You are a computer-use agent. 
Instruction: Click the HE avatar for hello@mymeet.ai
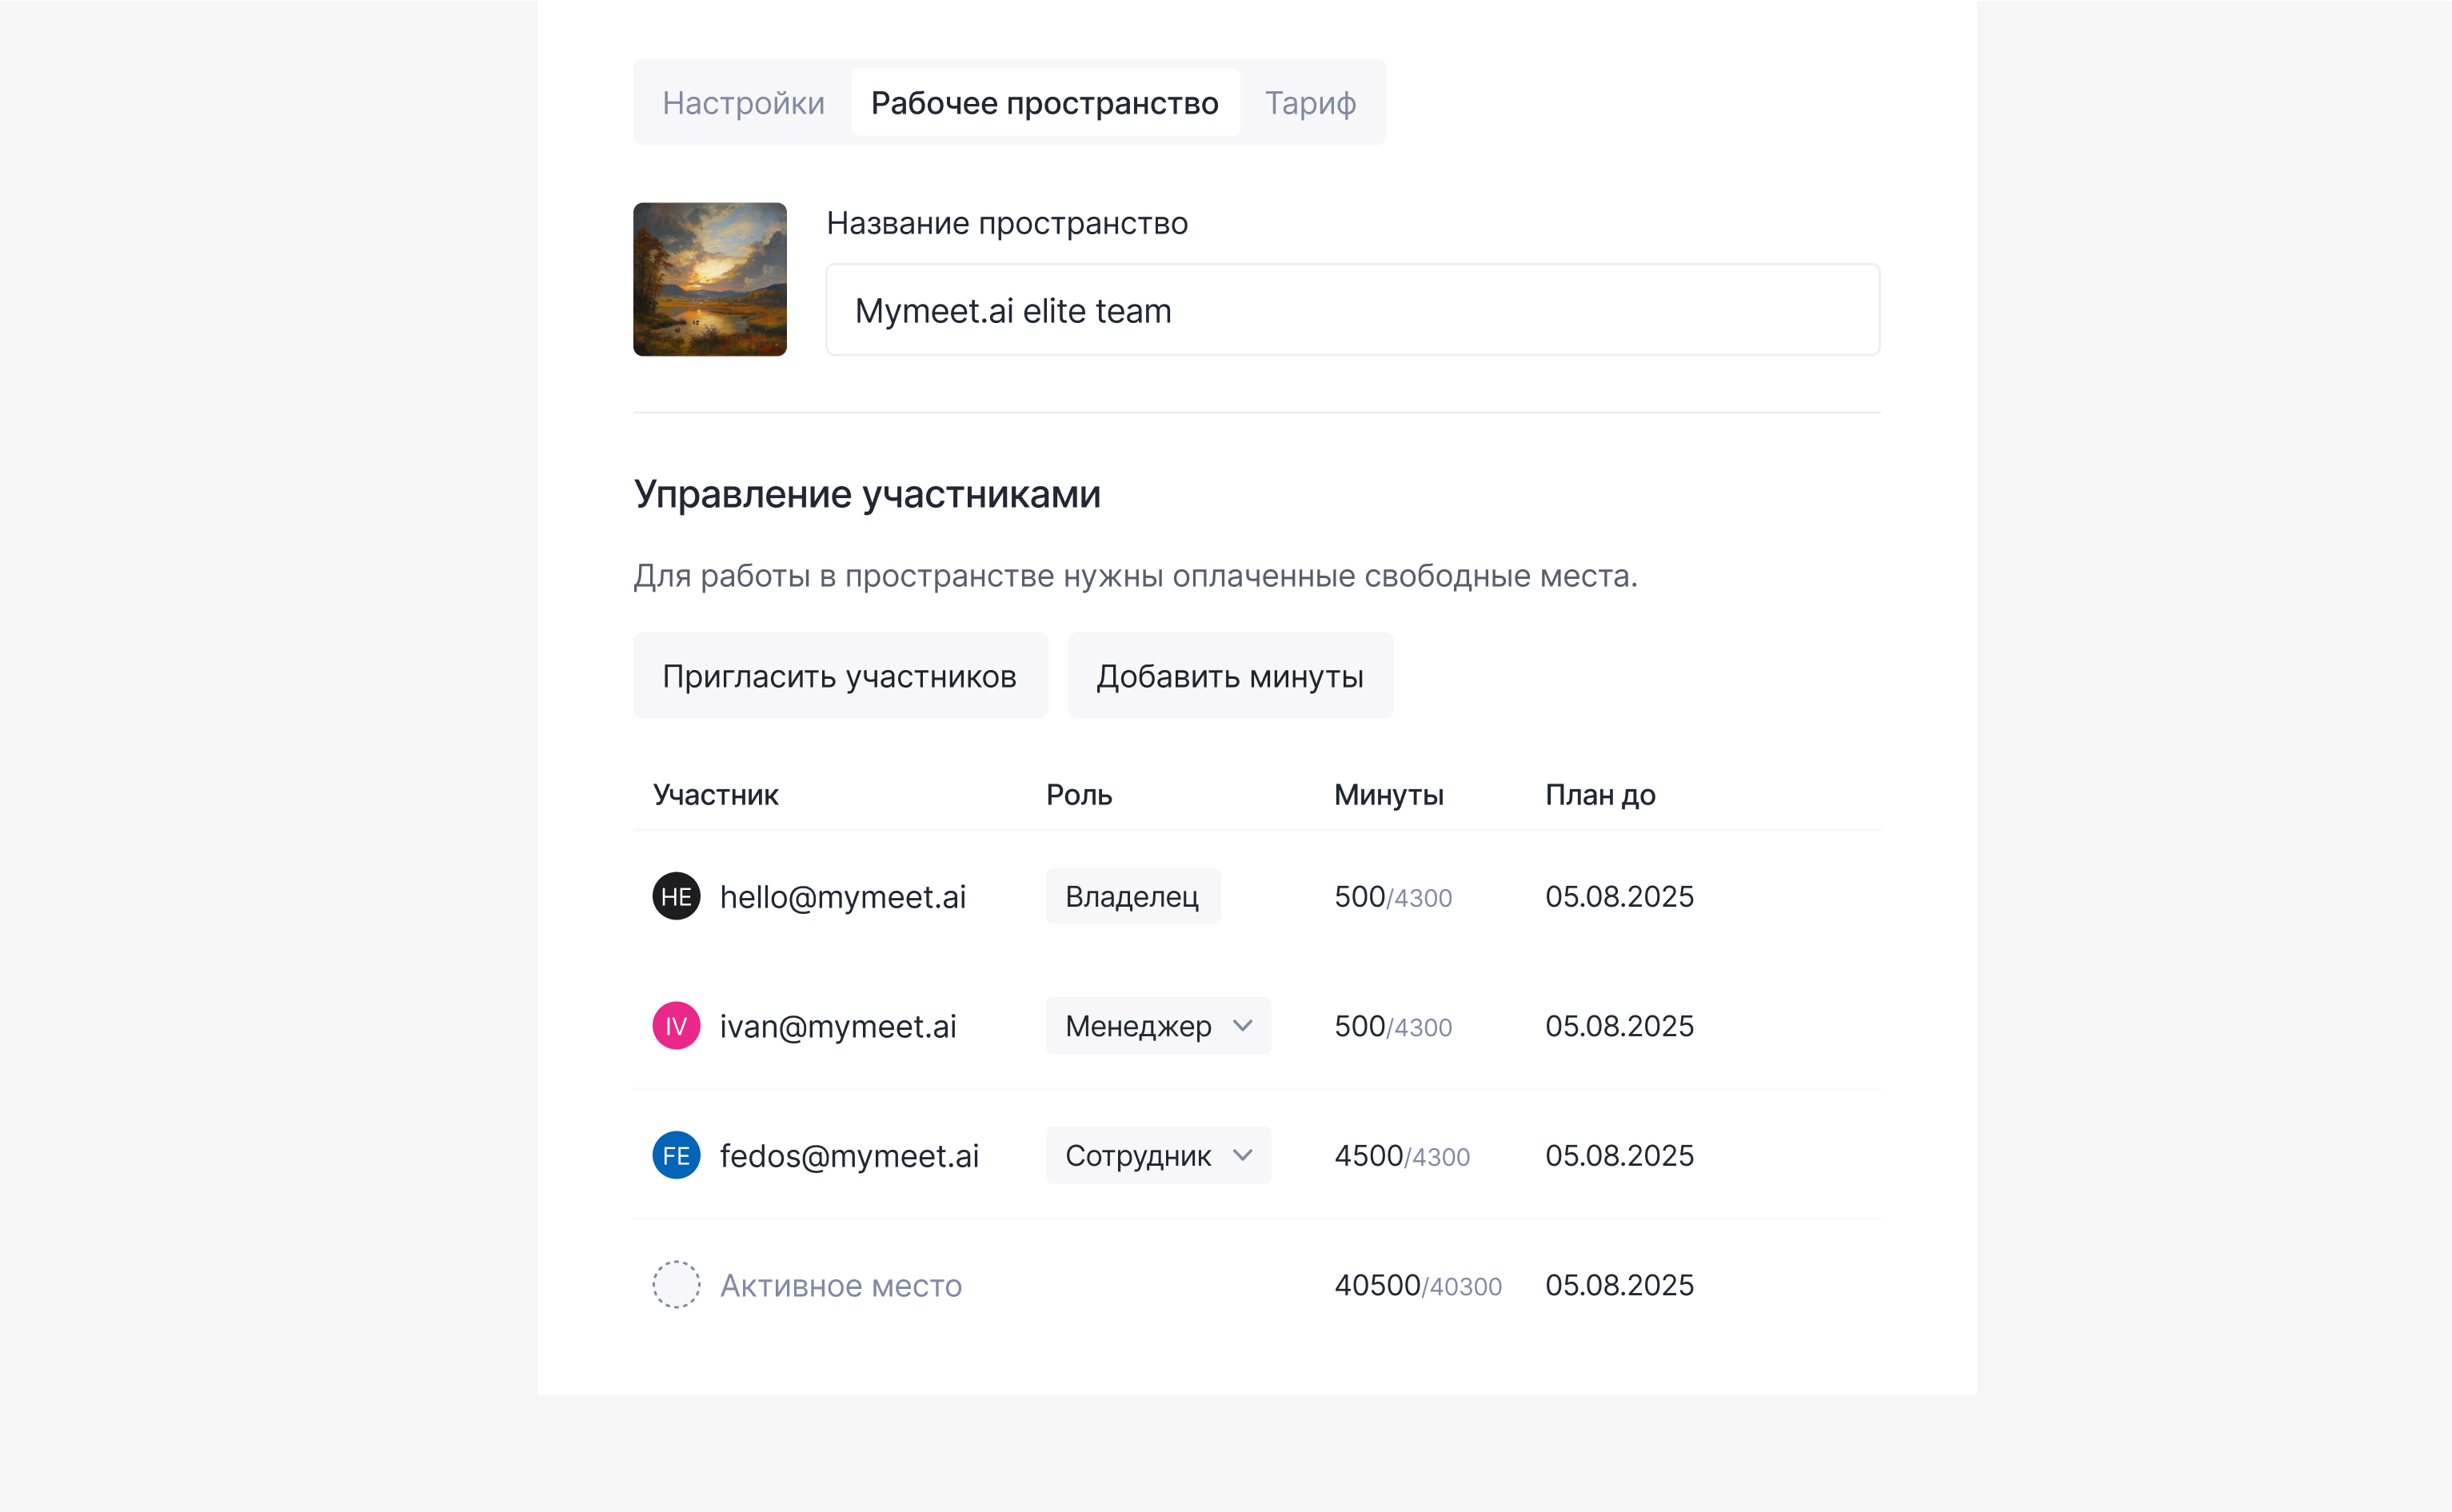[x=676, y=896]
